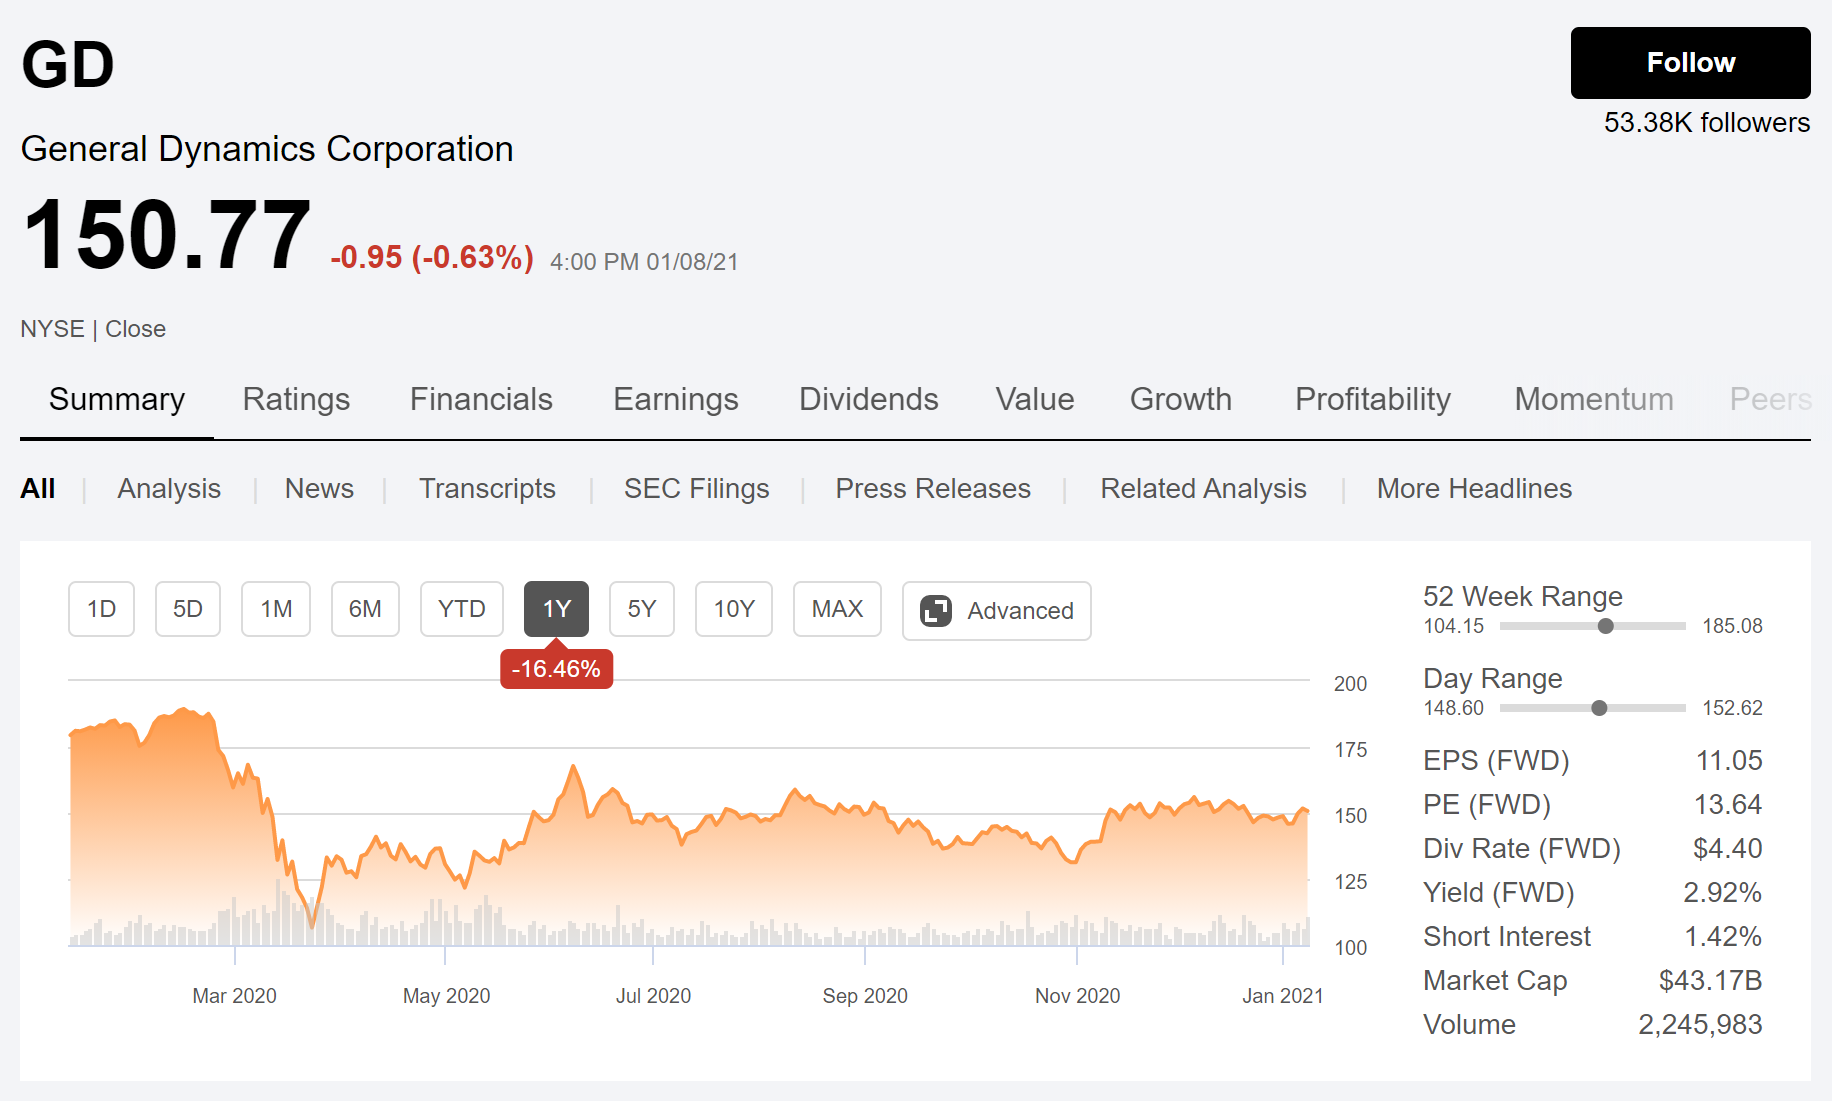Click the 52 Week Range slider marker

click(x=1606, y=626)
